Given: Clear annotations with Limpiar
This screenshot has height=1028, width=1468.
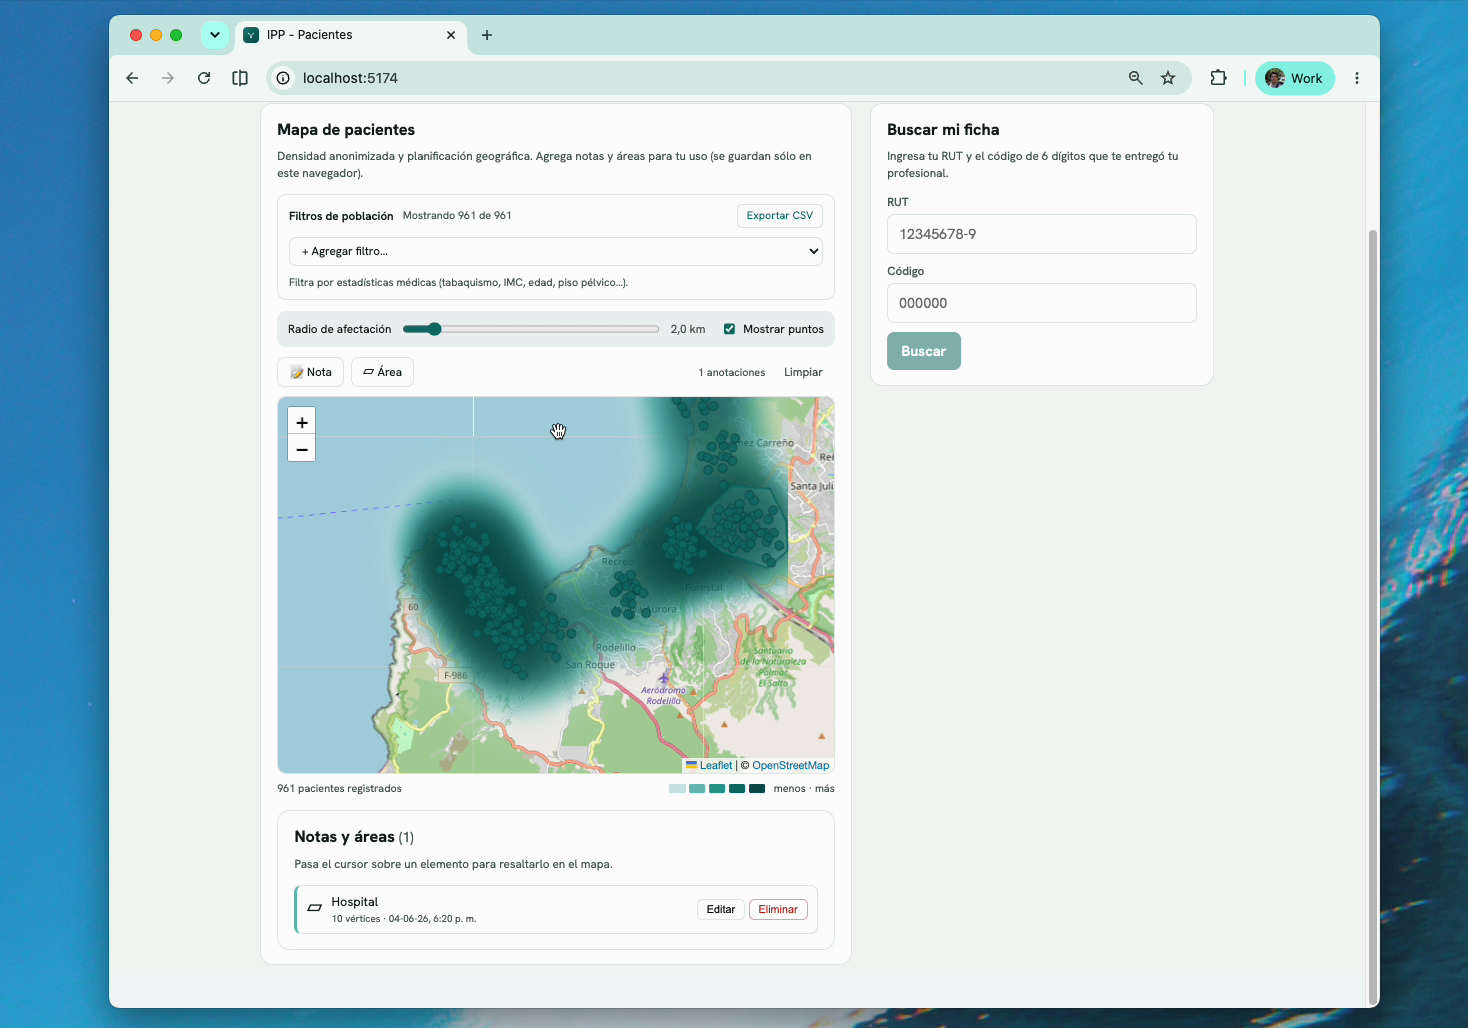Looking at the screenshot, I should (x=803, y=372).
